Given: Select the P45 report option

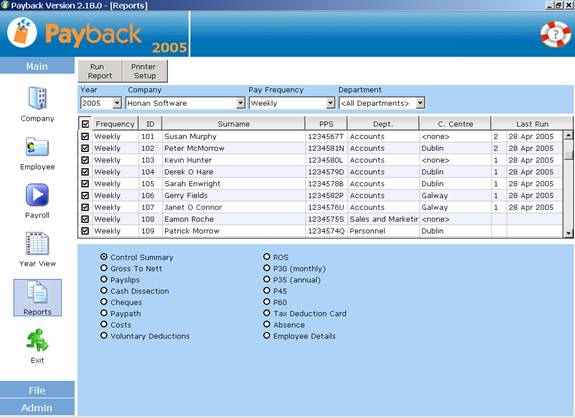Looking at the screenshot, I should 267,290.
